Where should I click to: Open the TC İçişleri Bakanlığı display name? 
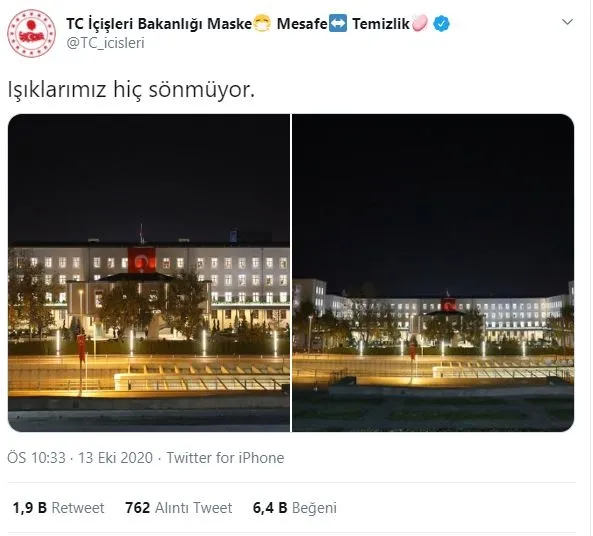[159, 24]
